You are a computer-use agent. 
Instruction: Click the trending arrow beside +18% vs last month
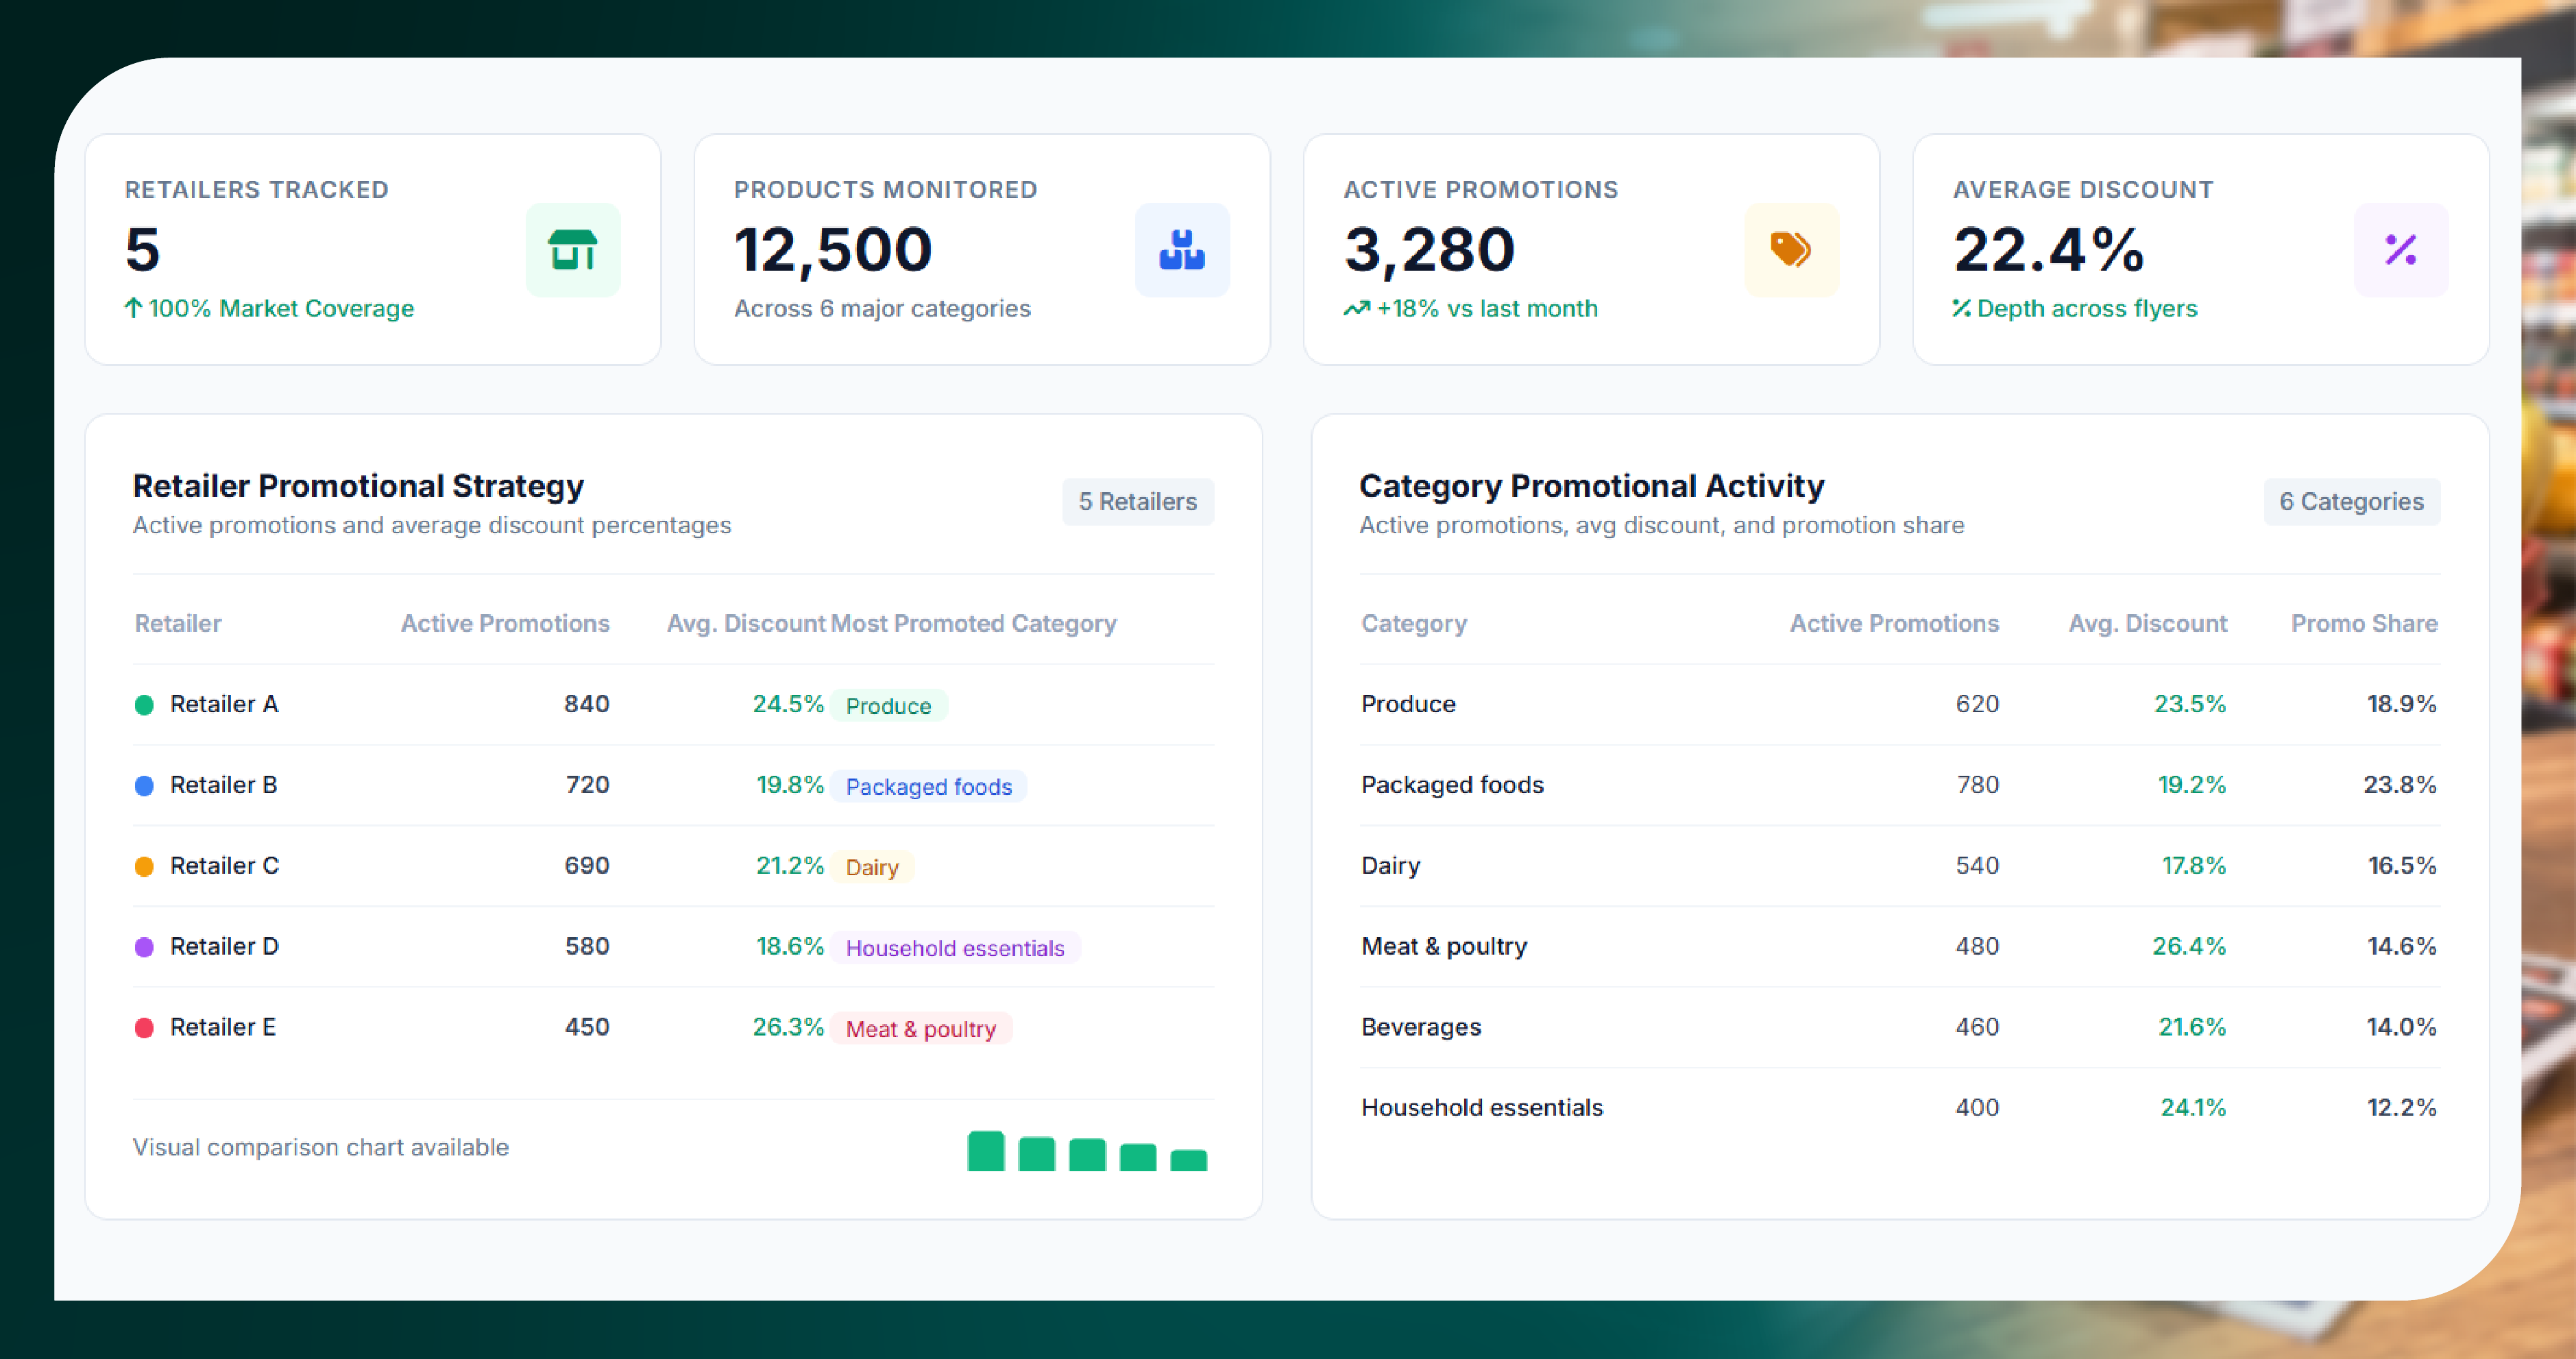1356,308
